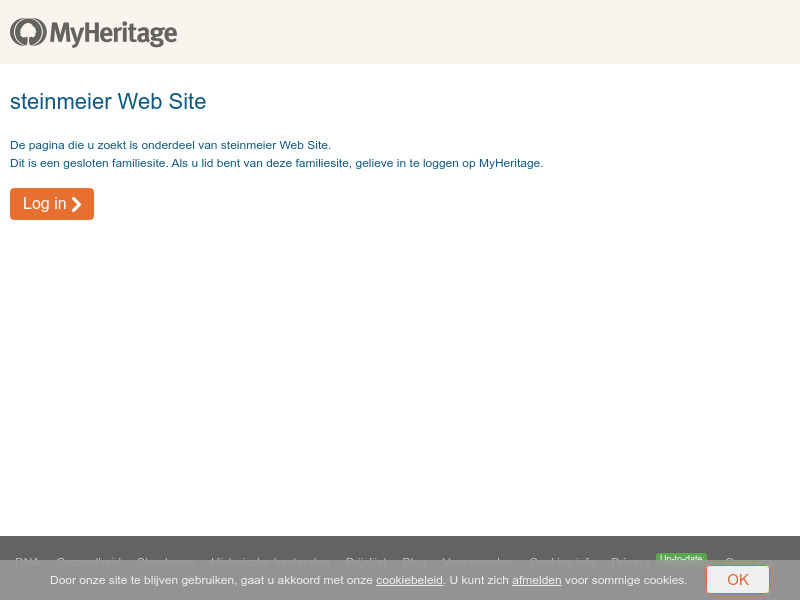
Task: Click the steinmeier Web Site page title
Action: click(x=108, y=101)
